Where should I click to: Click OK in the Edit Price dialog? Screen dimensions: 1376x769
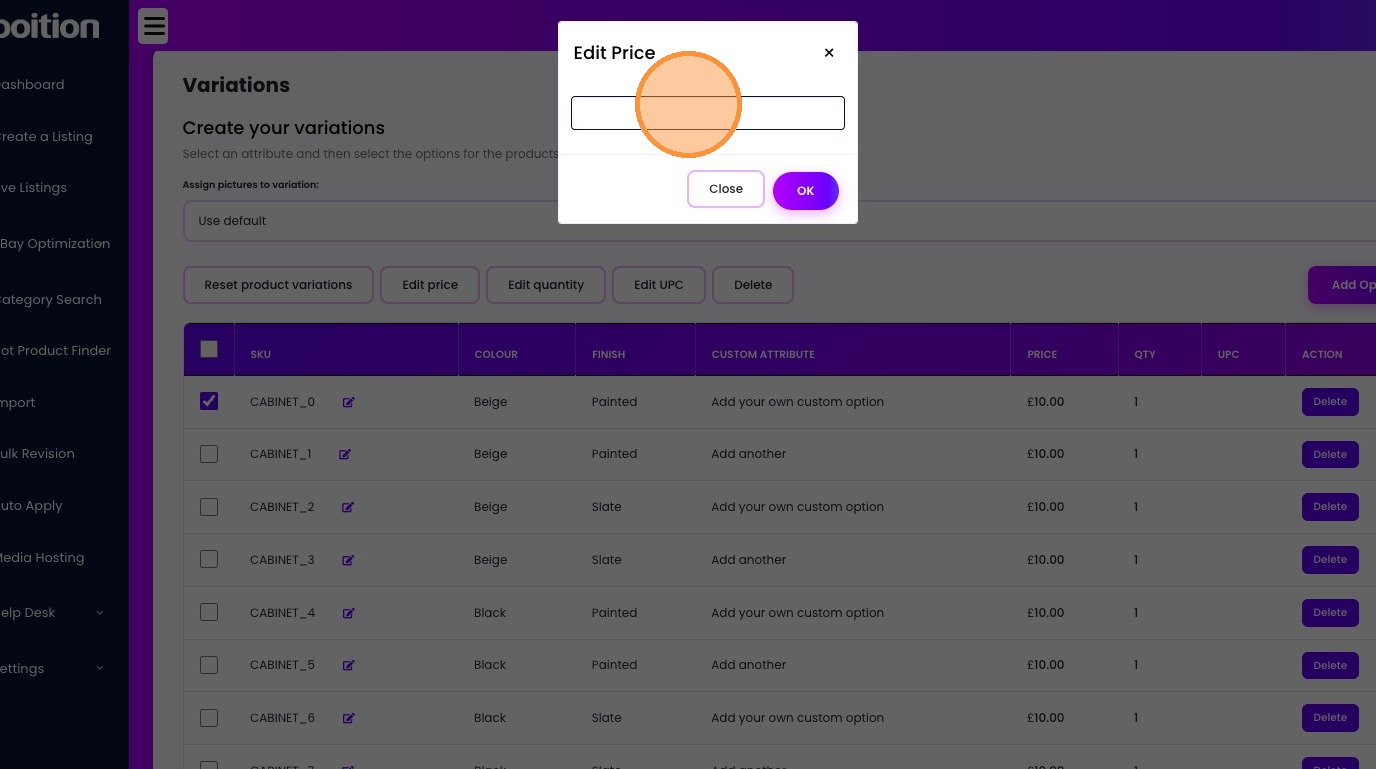805,190
